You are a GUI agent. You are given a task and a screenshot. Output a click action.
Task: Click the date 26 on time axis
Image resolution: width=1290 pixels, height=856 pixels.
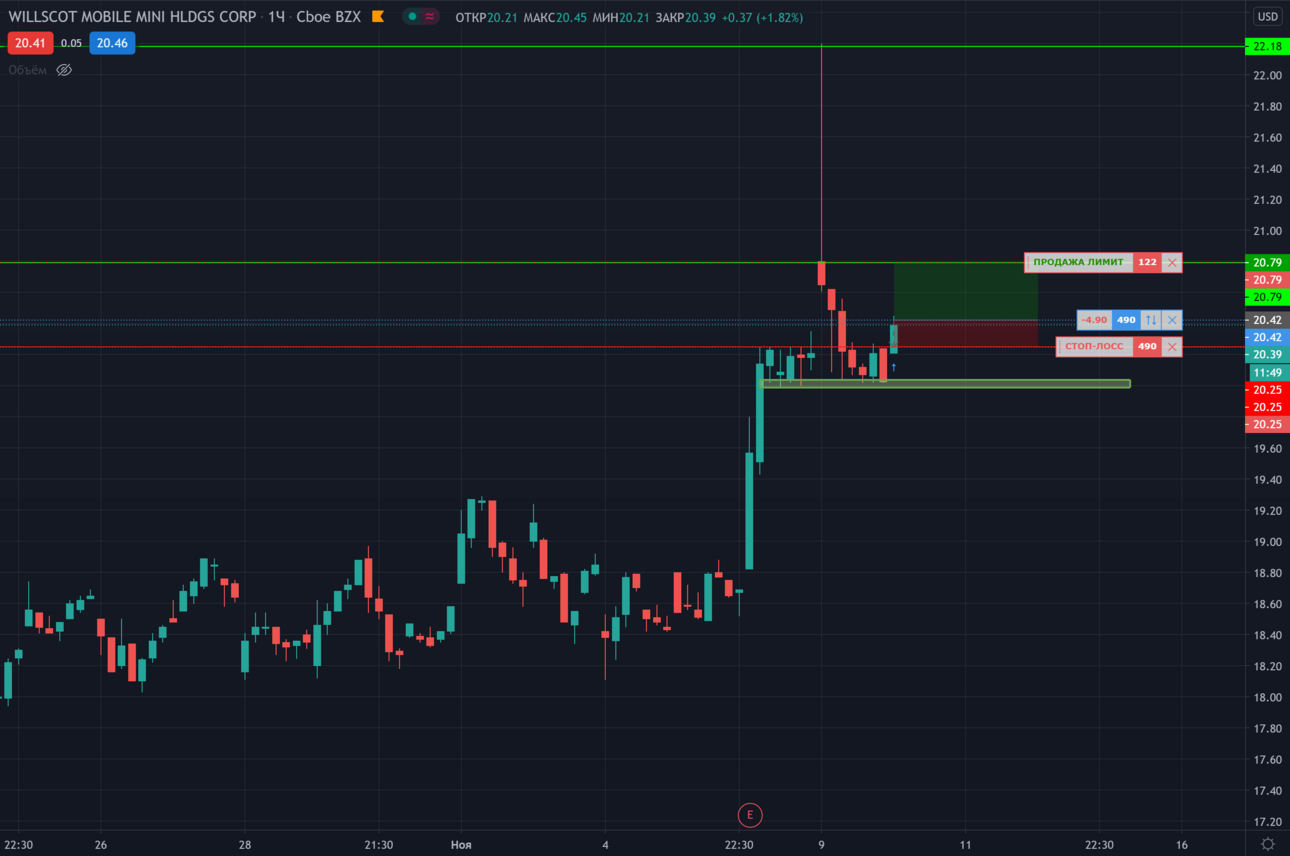pyautogui.click(x=101, y=845)
